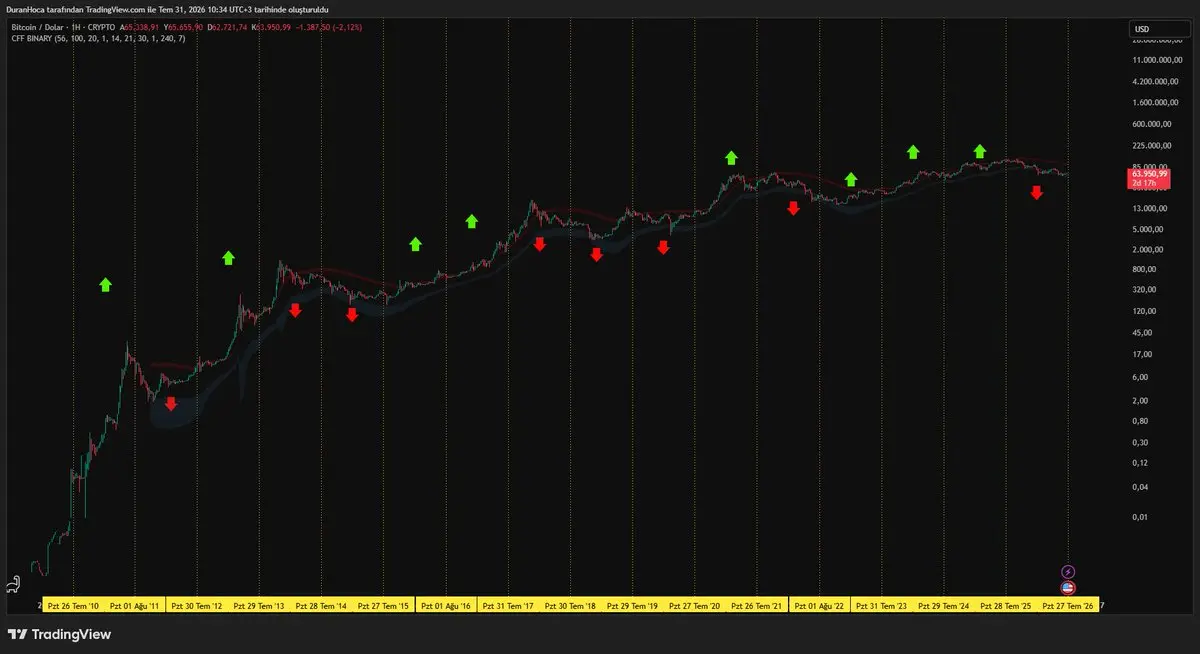The height and width of the screenshot is (654, 1200).
Task: Click the 120,00 price axis label
Action: (1144, 312)
